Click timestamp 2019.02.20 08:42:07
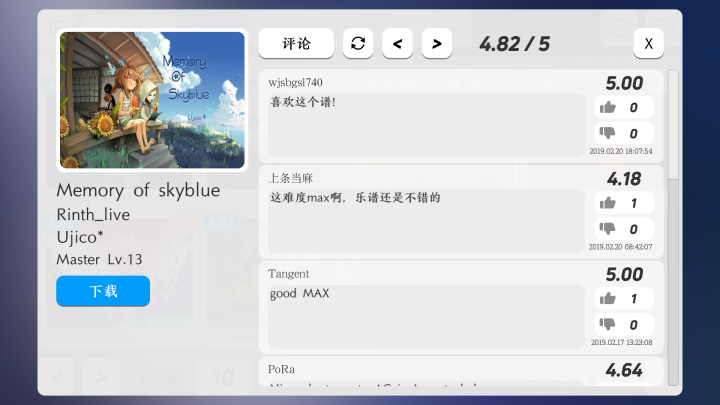This screenshot has height=405, width=720. point(620,247)
